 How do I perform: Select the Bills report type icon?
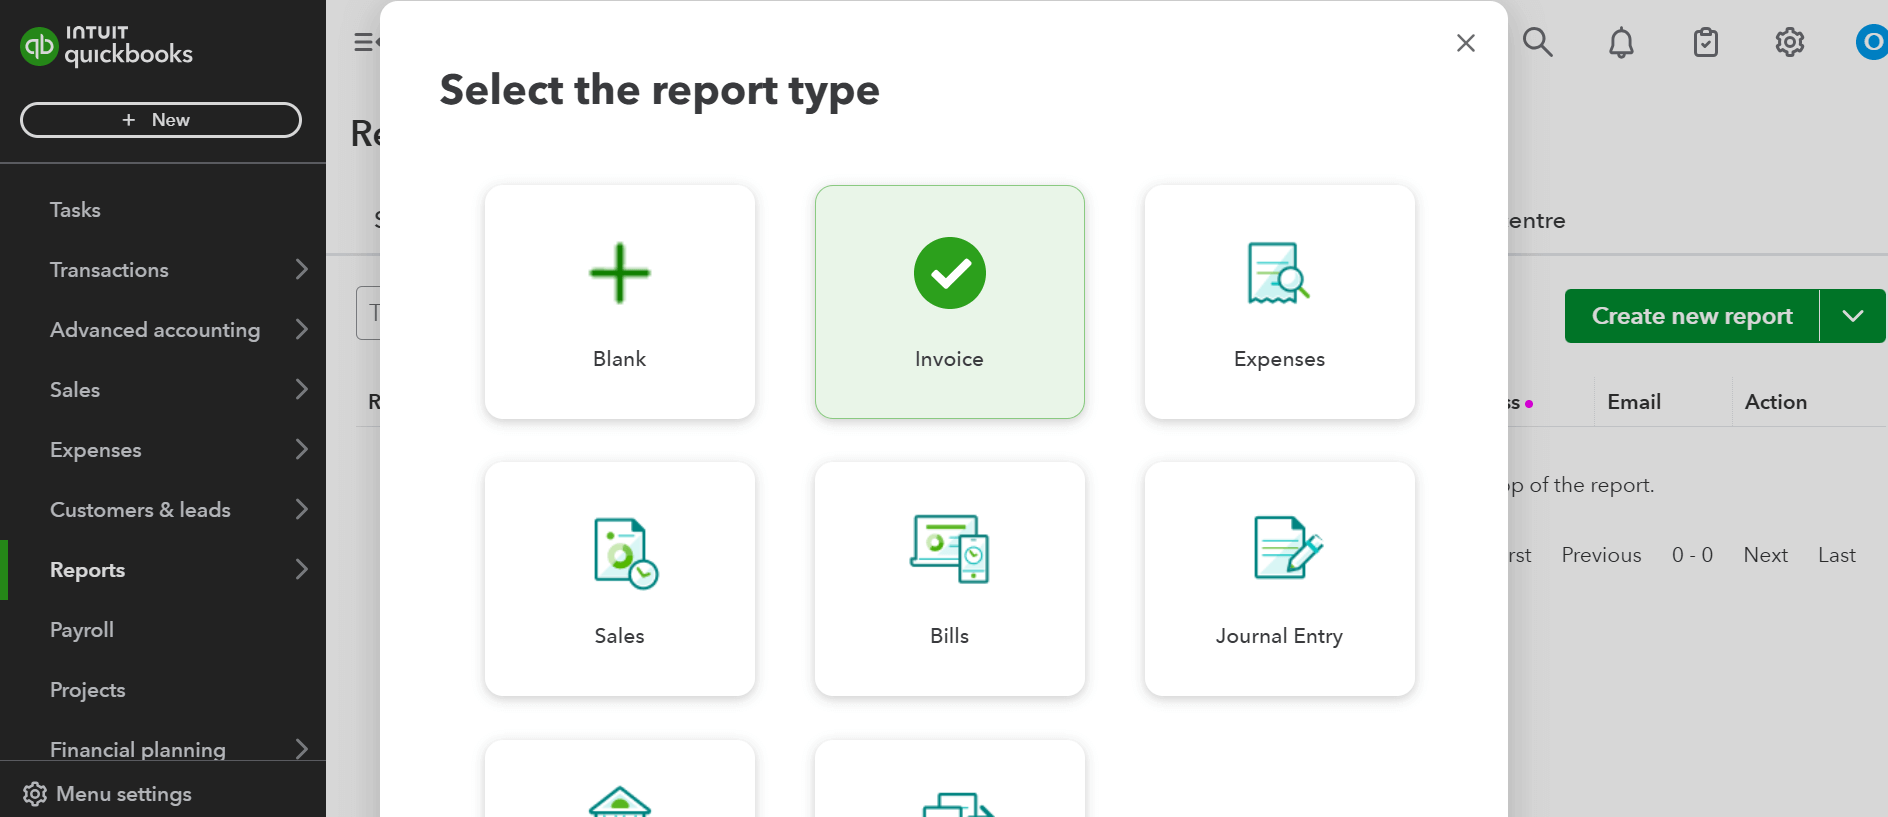[949, 549]
